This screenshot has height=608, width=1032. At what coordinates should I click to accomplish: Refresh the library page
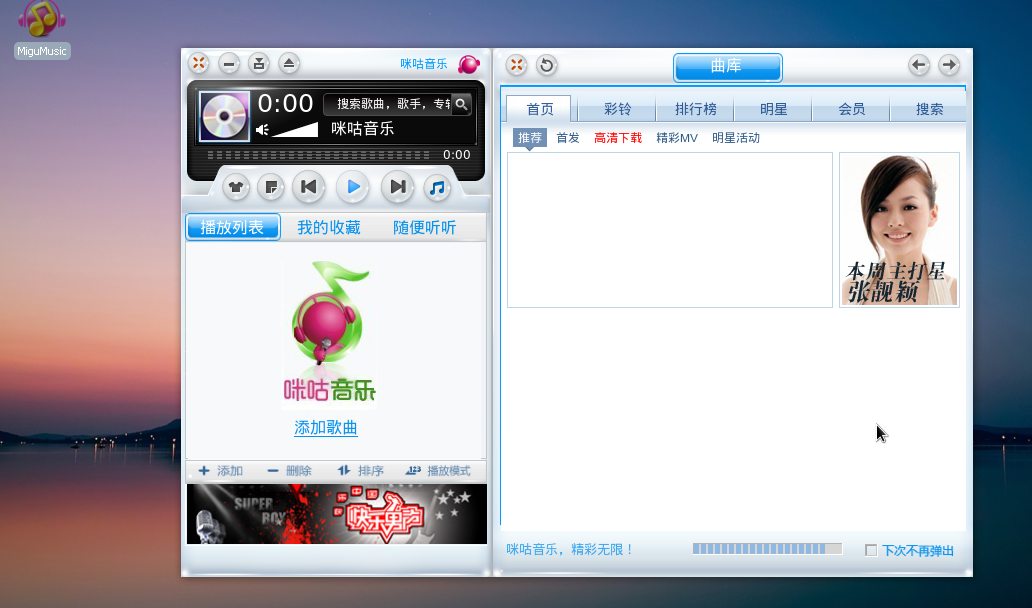pyautogui.click(x=546, y=64)
